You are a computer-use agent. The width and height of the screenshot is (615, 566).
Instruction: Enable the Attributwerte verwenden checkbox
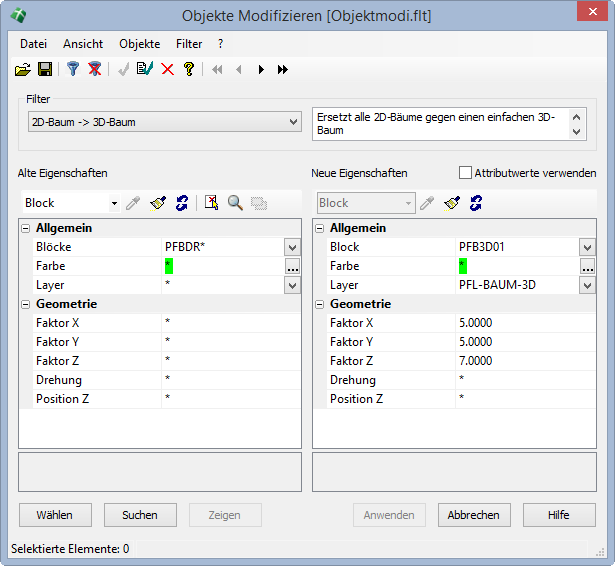click(x=465, y=172)
